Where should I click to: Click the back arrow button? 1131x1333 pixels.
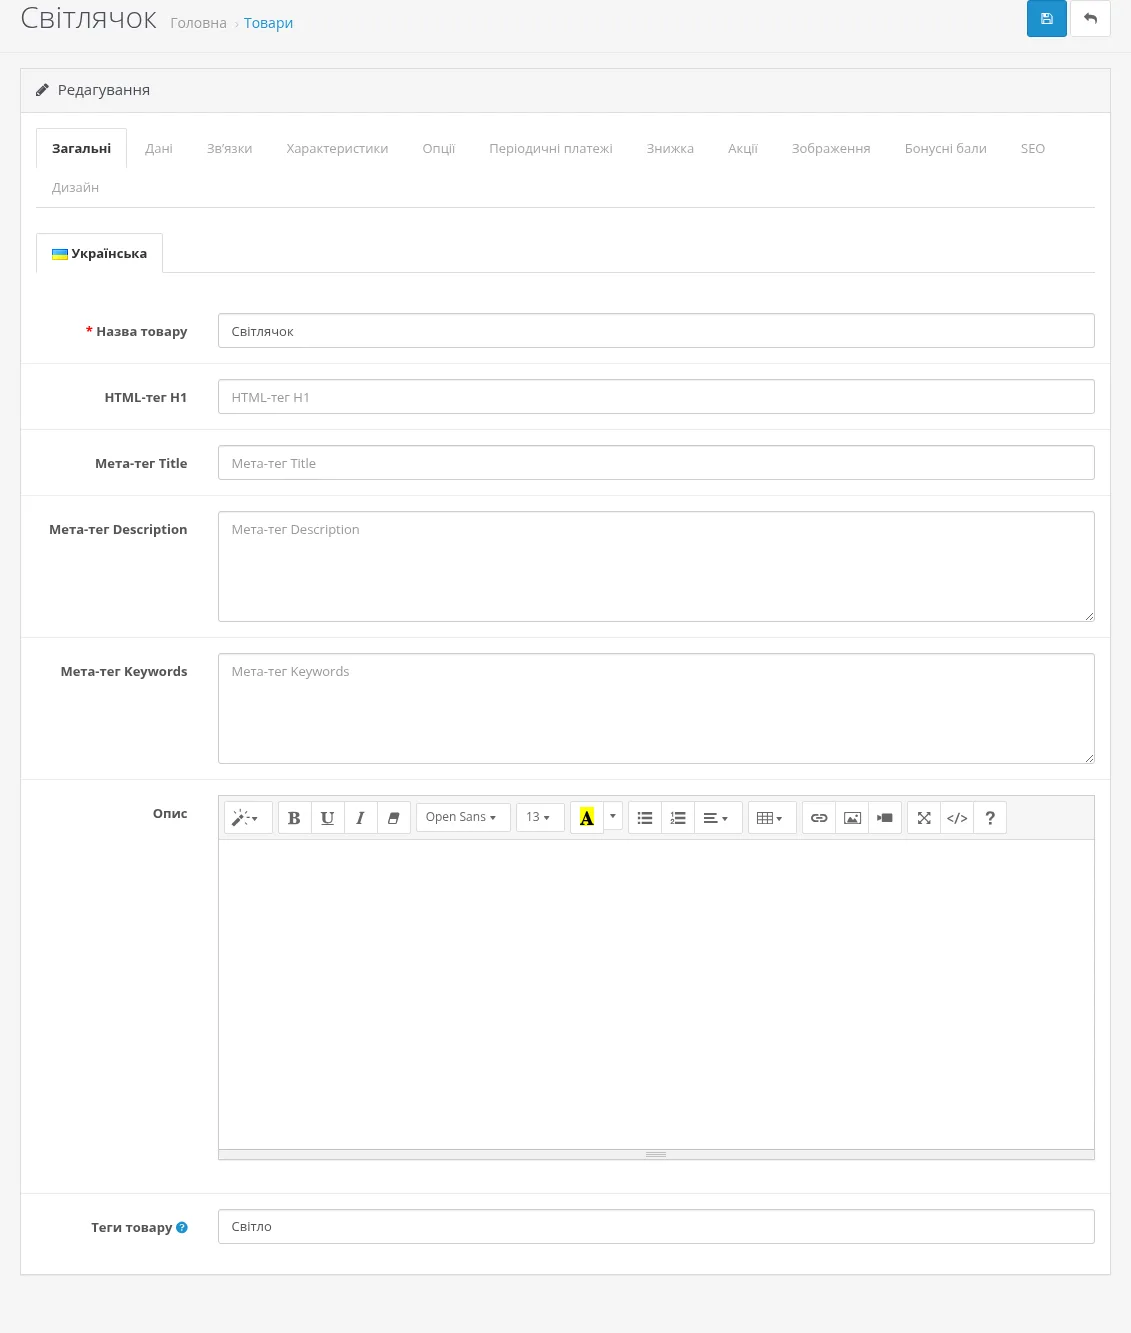click(x=1090, y=19)
